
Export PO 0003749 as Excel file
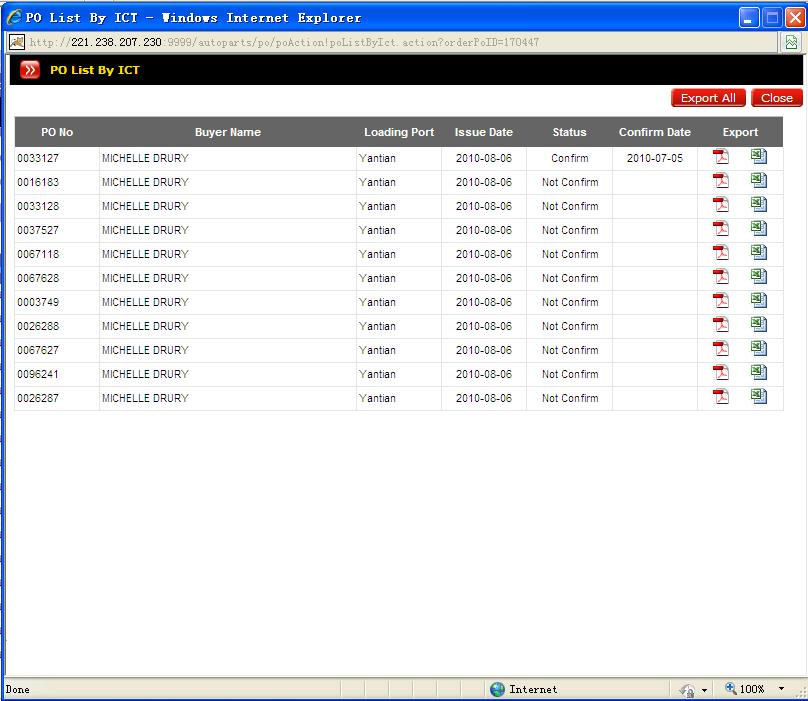click(759, 301)
